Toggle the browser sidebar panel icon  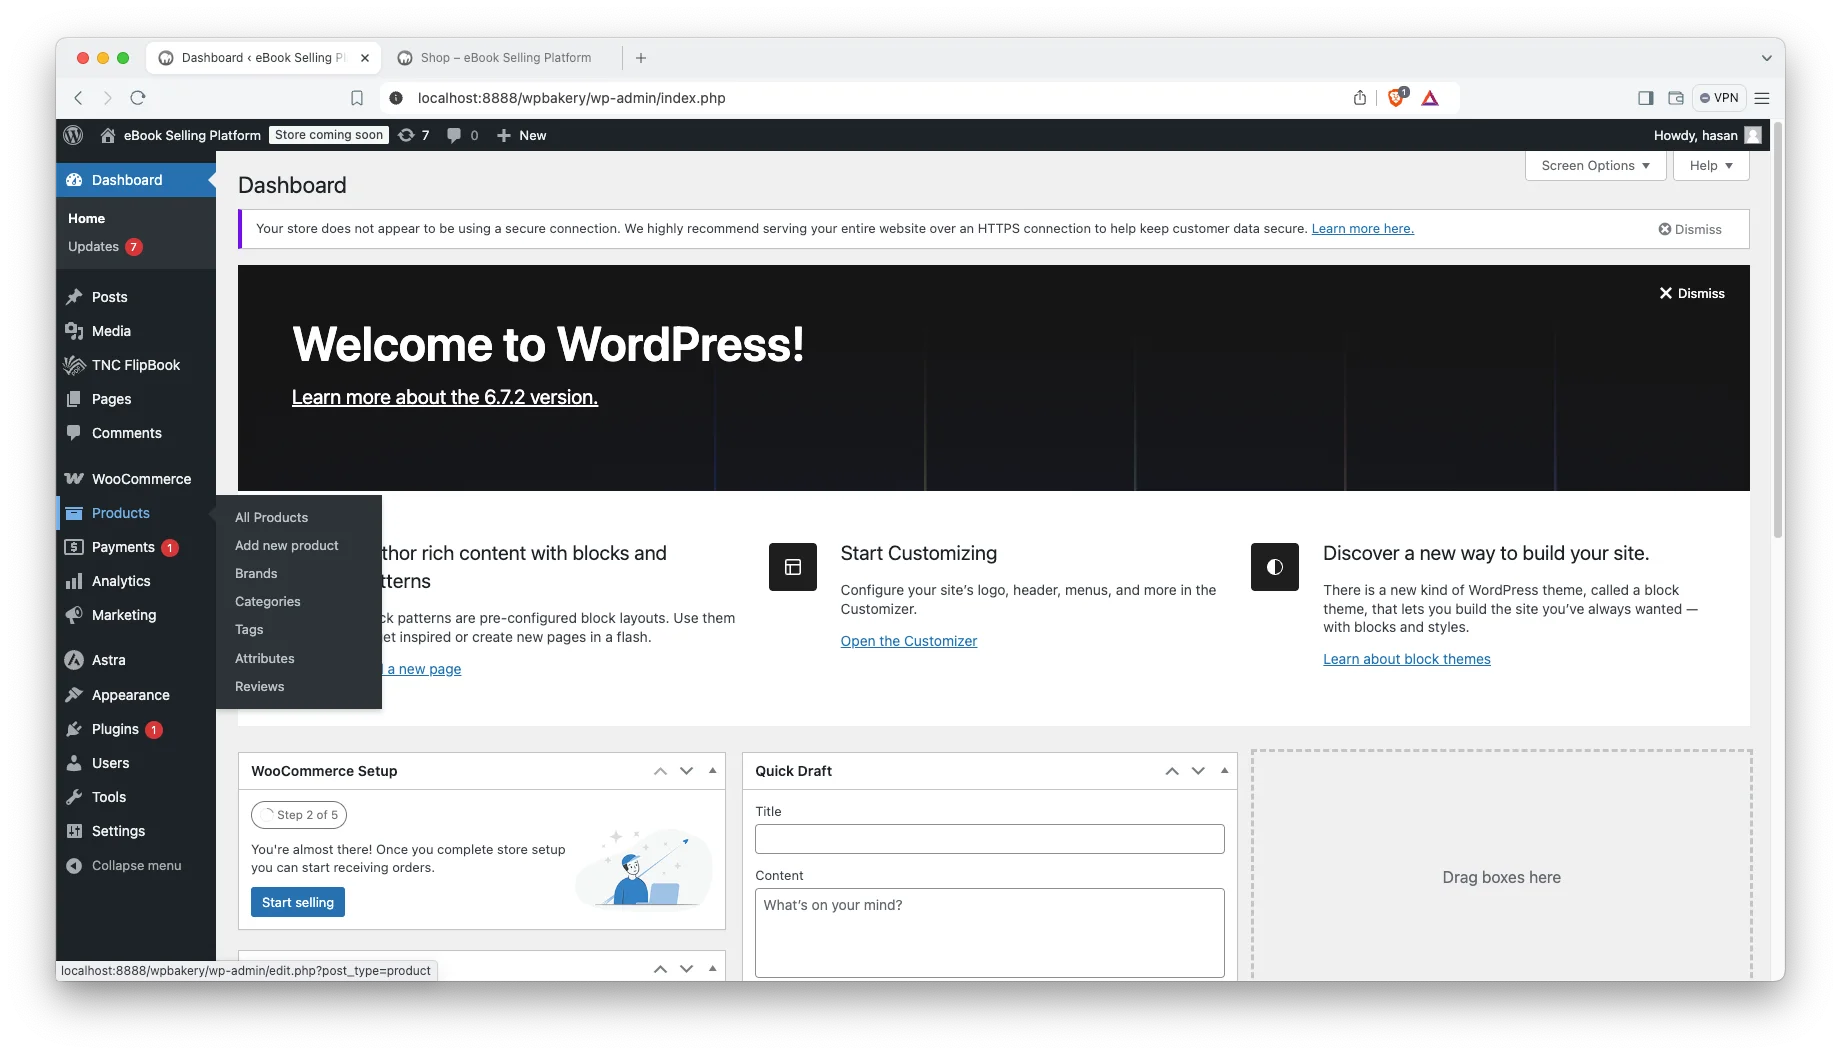click(1645, 98)
